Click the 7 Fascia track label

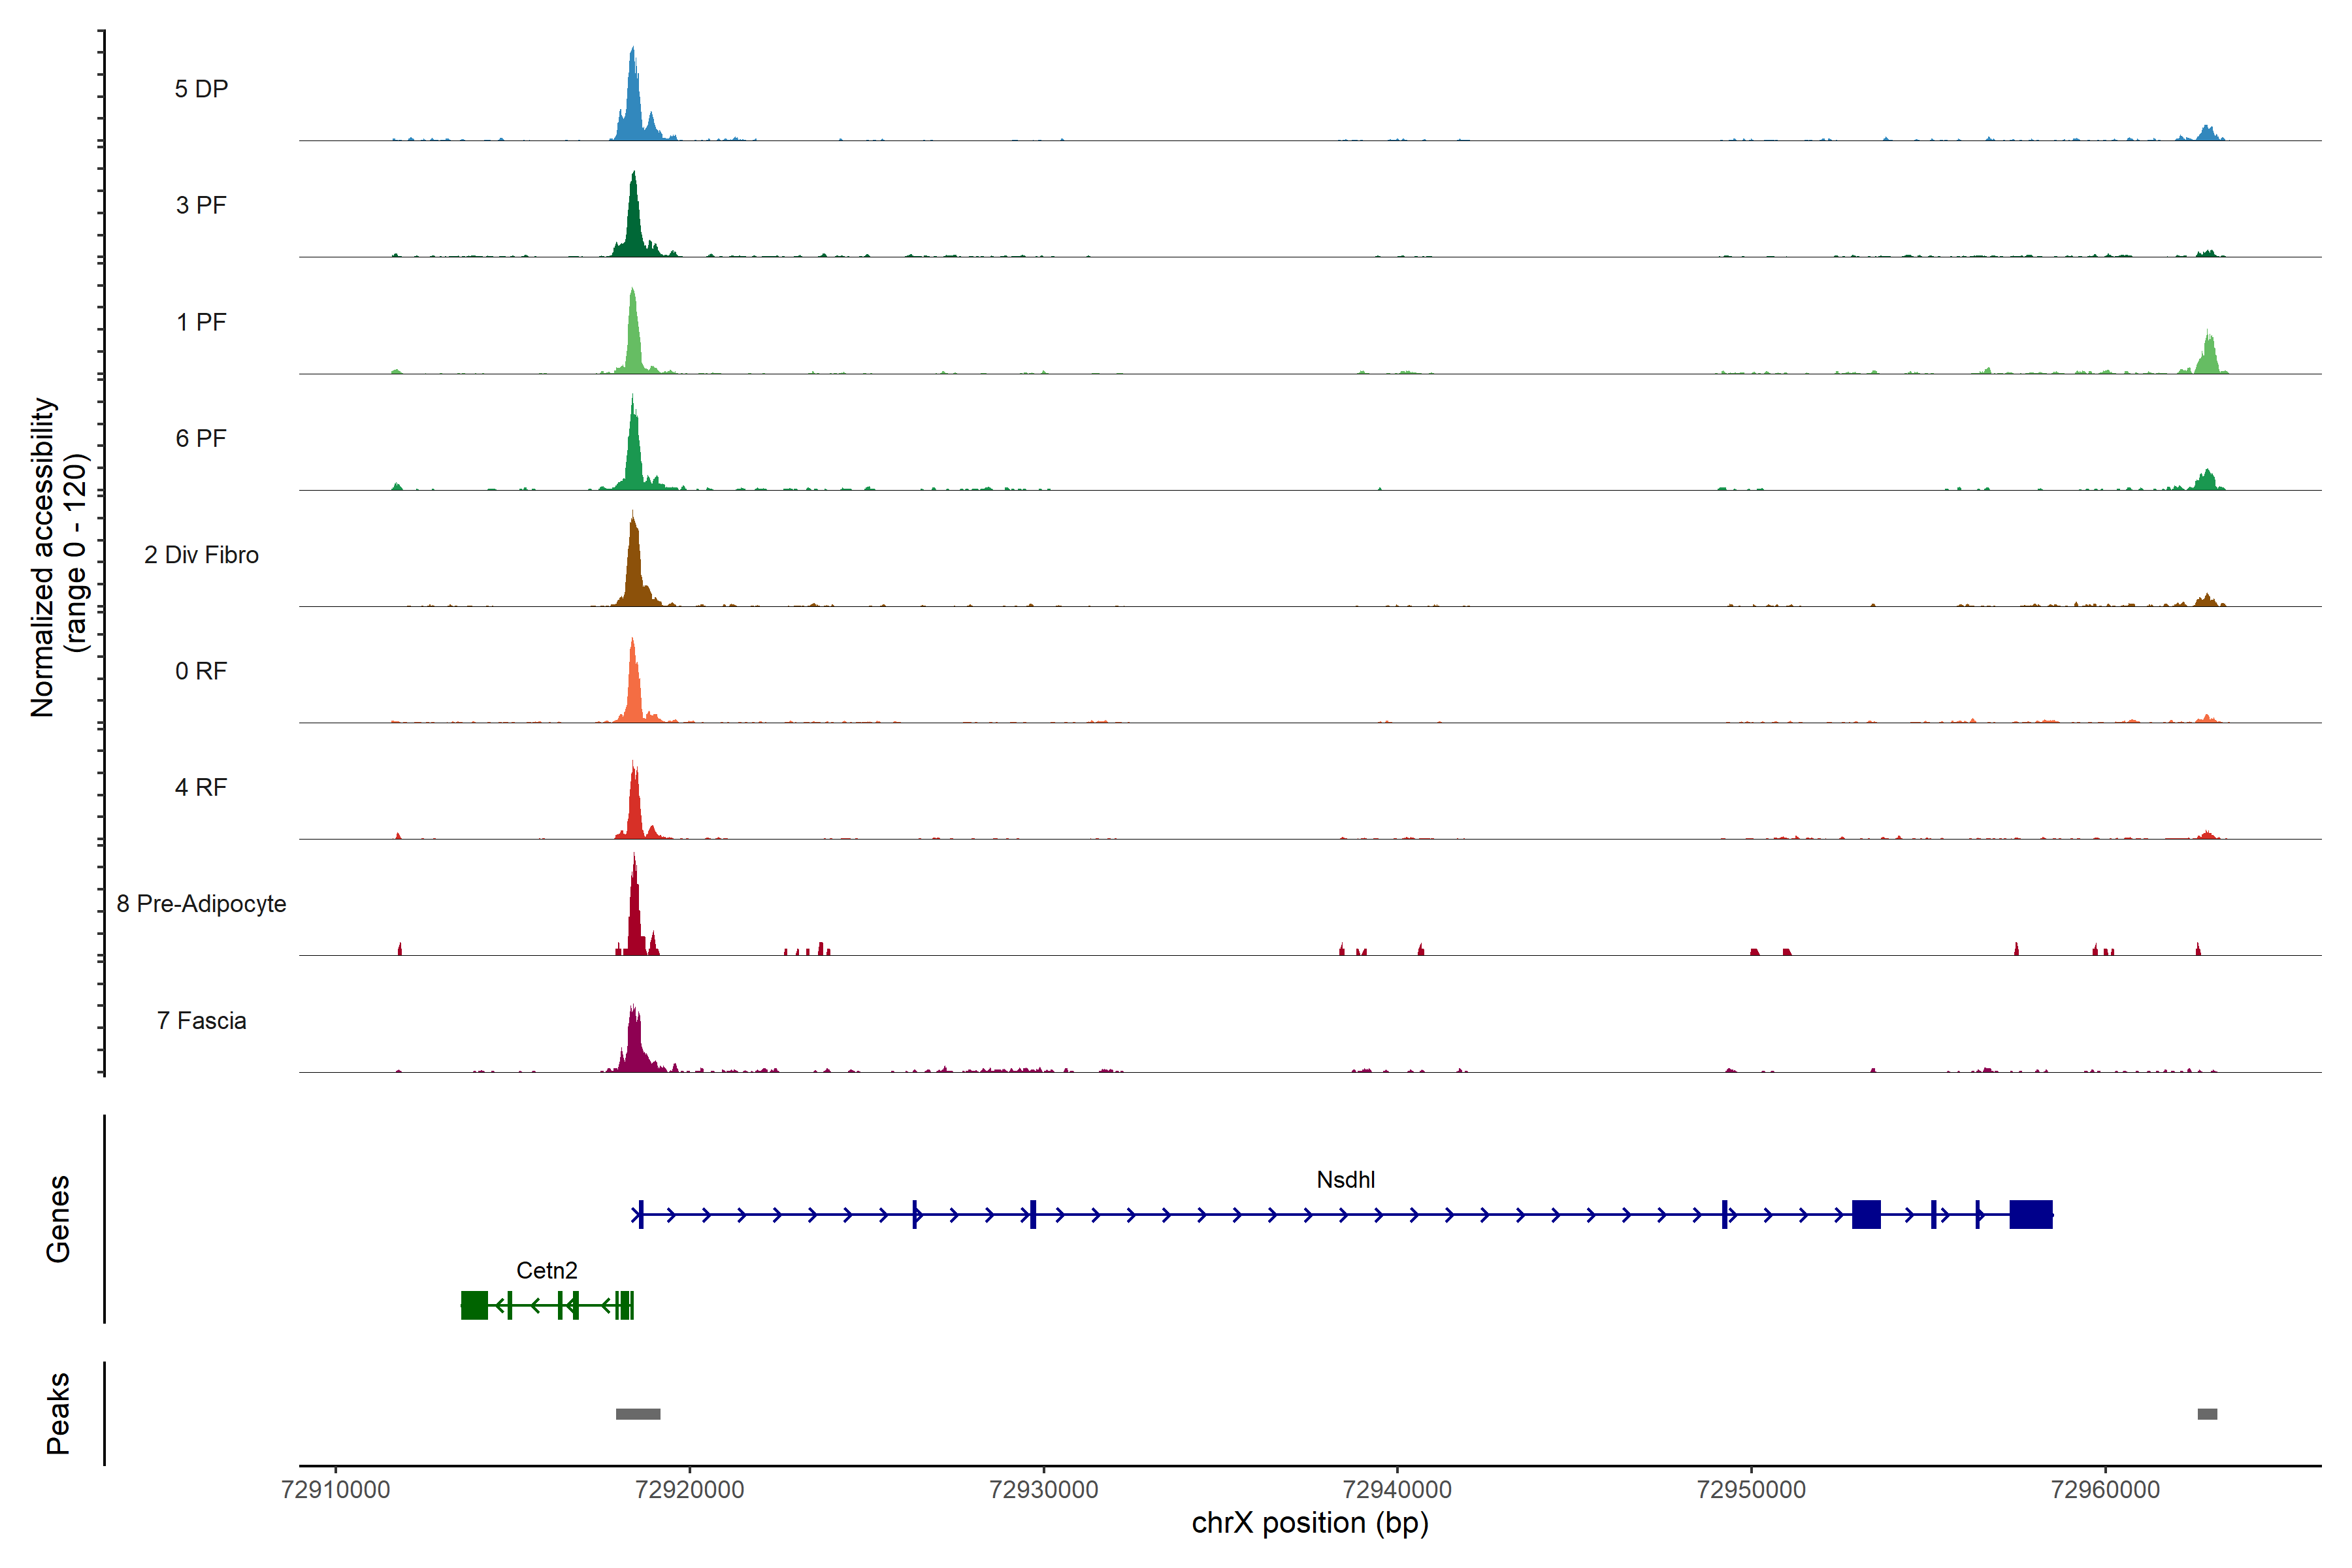click(x=201, y=1021)
